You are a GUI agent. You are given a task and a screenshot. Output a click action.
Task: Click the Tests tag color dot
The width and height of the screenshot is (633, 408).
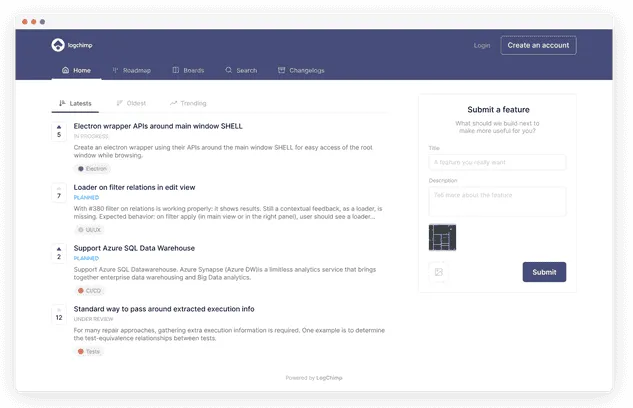(81, 352)
